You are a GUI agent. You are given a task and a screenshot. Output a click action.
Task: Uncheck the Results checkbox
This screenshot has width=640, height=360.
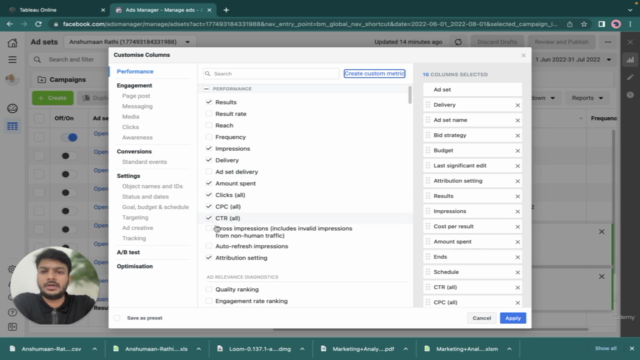209,102
